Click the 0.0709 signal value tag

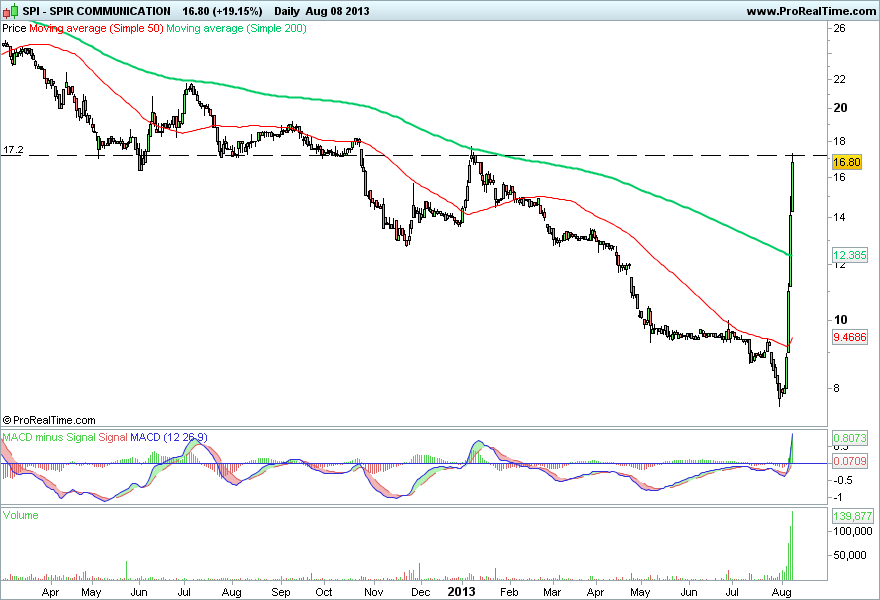click(849, 461)
